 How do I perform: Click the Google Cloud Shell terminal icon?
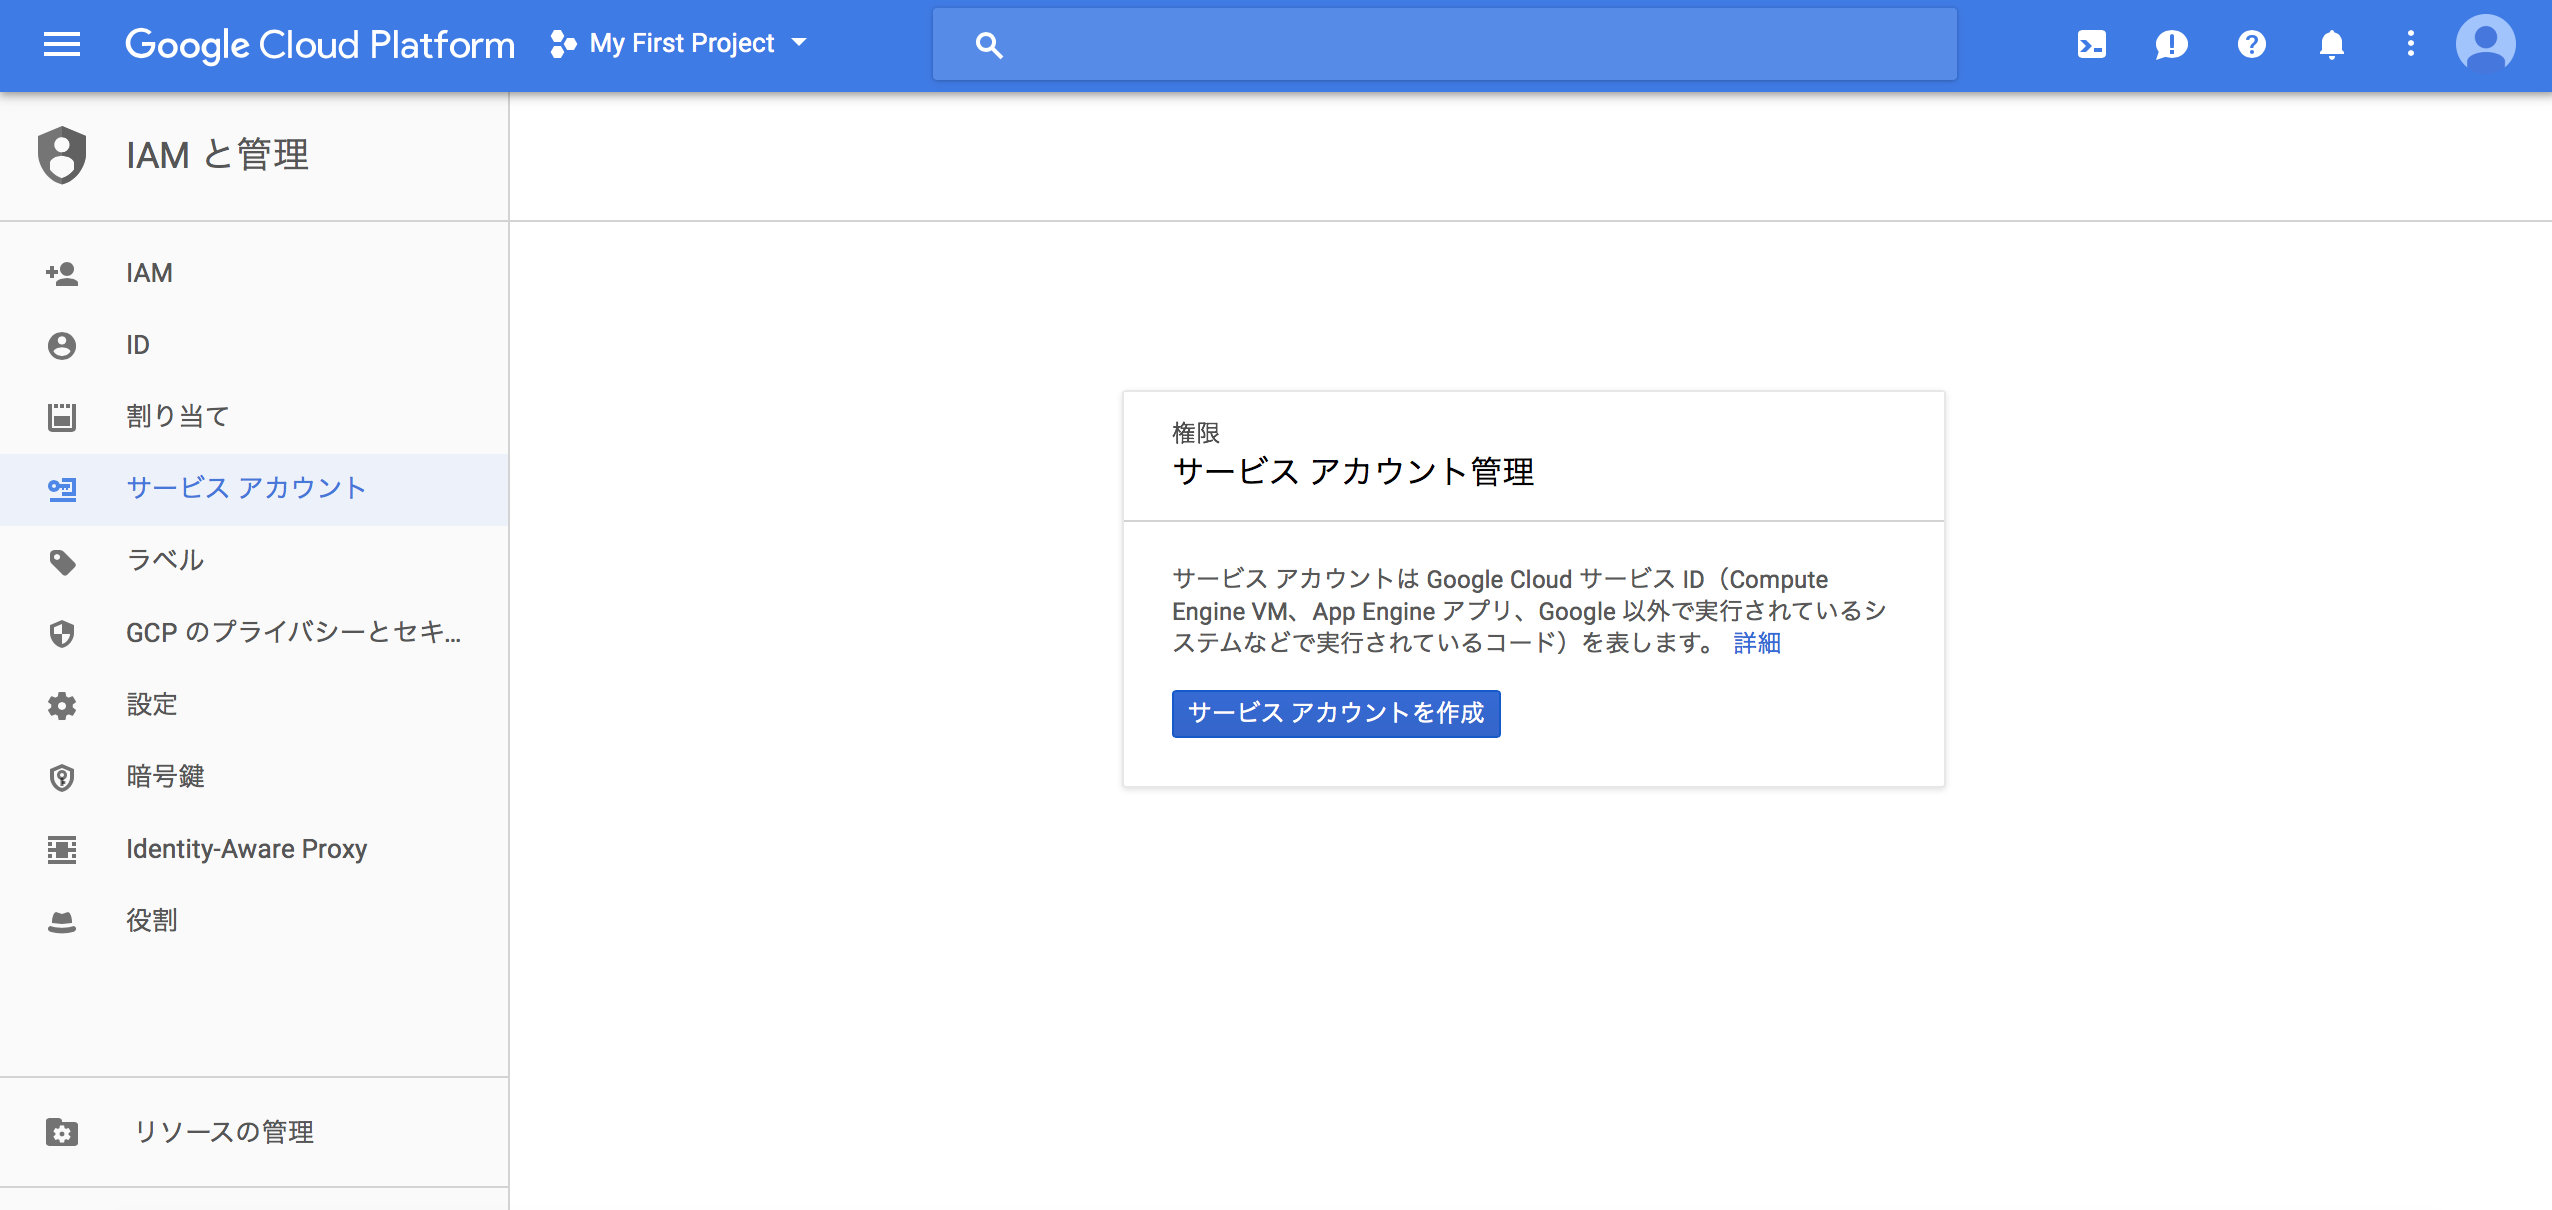[2090, 44]
